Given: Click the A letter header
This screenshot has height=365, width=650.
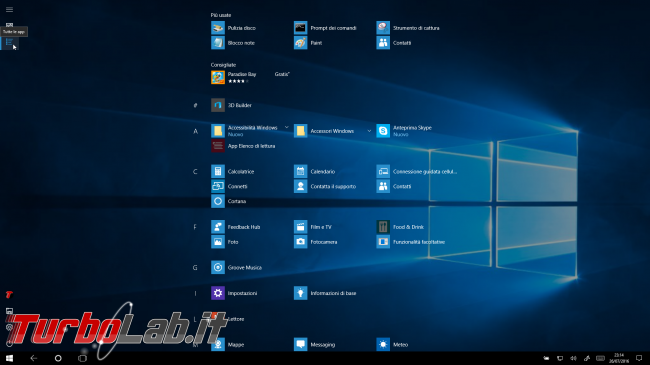Looking at the screenshot, I should [195, 131].
